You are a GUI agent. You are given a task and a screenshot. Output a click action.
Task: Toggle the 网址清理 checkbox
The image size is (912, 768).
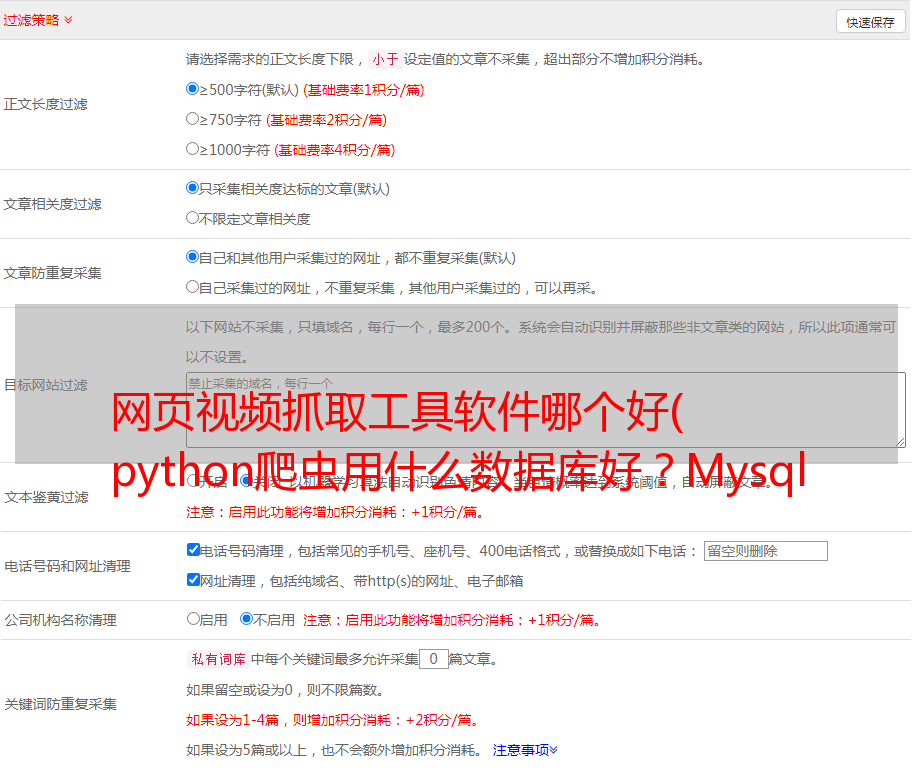pyautogui.click(x=193, y=579)
